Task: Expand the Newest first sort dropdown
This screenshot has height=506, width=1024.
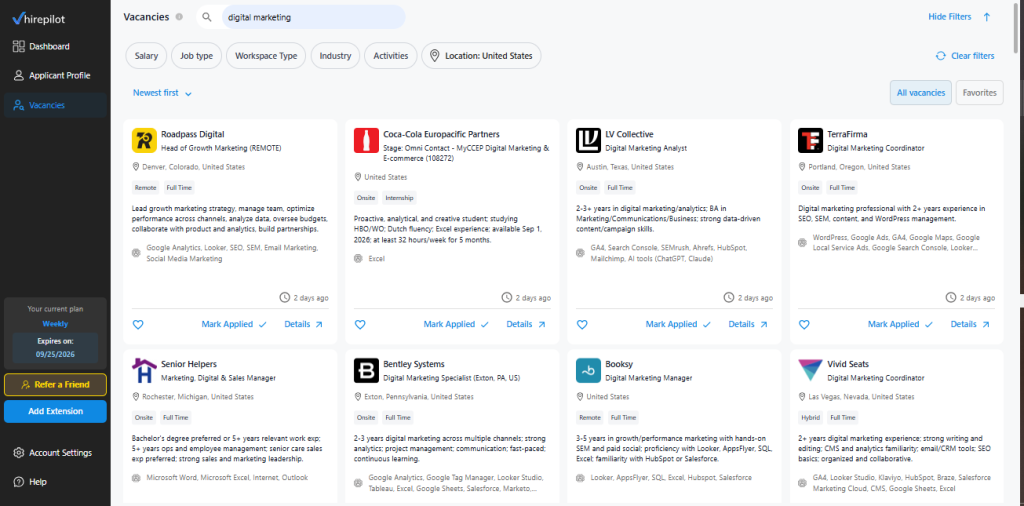Action: click(x=163, y=93)
